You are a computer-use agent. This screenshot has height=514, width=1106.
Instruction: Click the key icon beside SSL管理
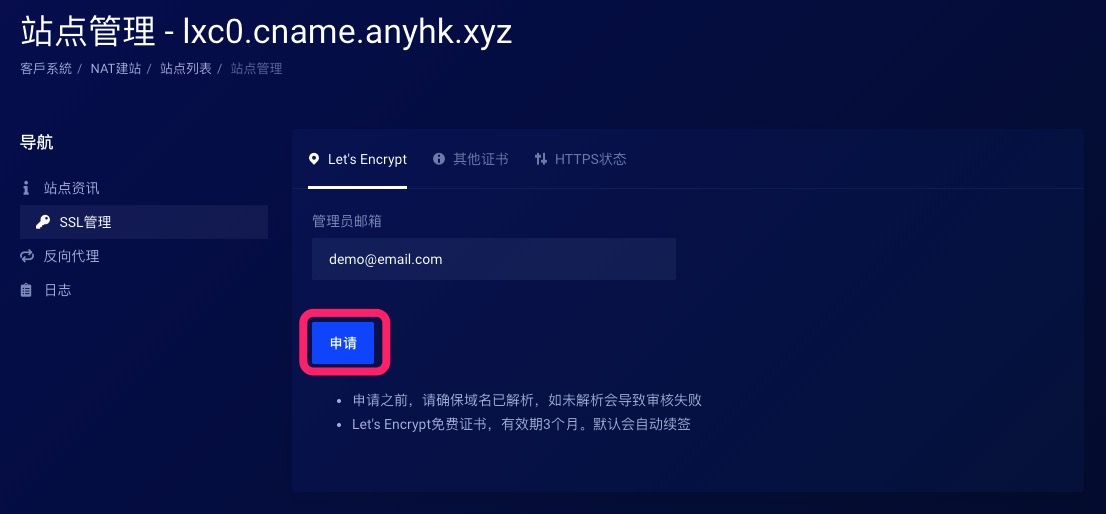click(x=42, y=222)
